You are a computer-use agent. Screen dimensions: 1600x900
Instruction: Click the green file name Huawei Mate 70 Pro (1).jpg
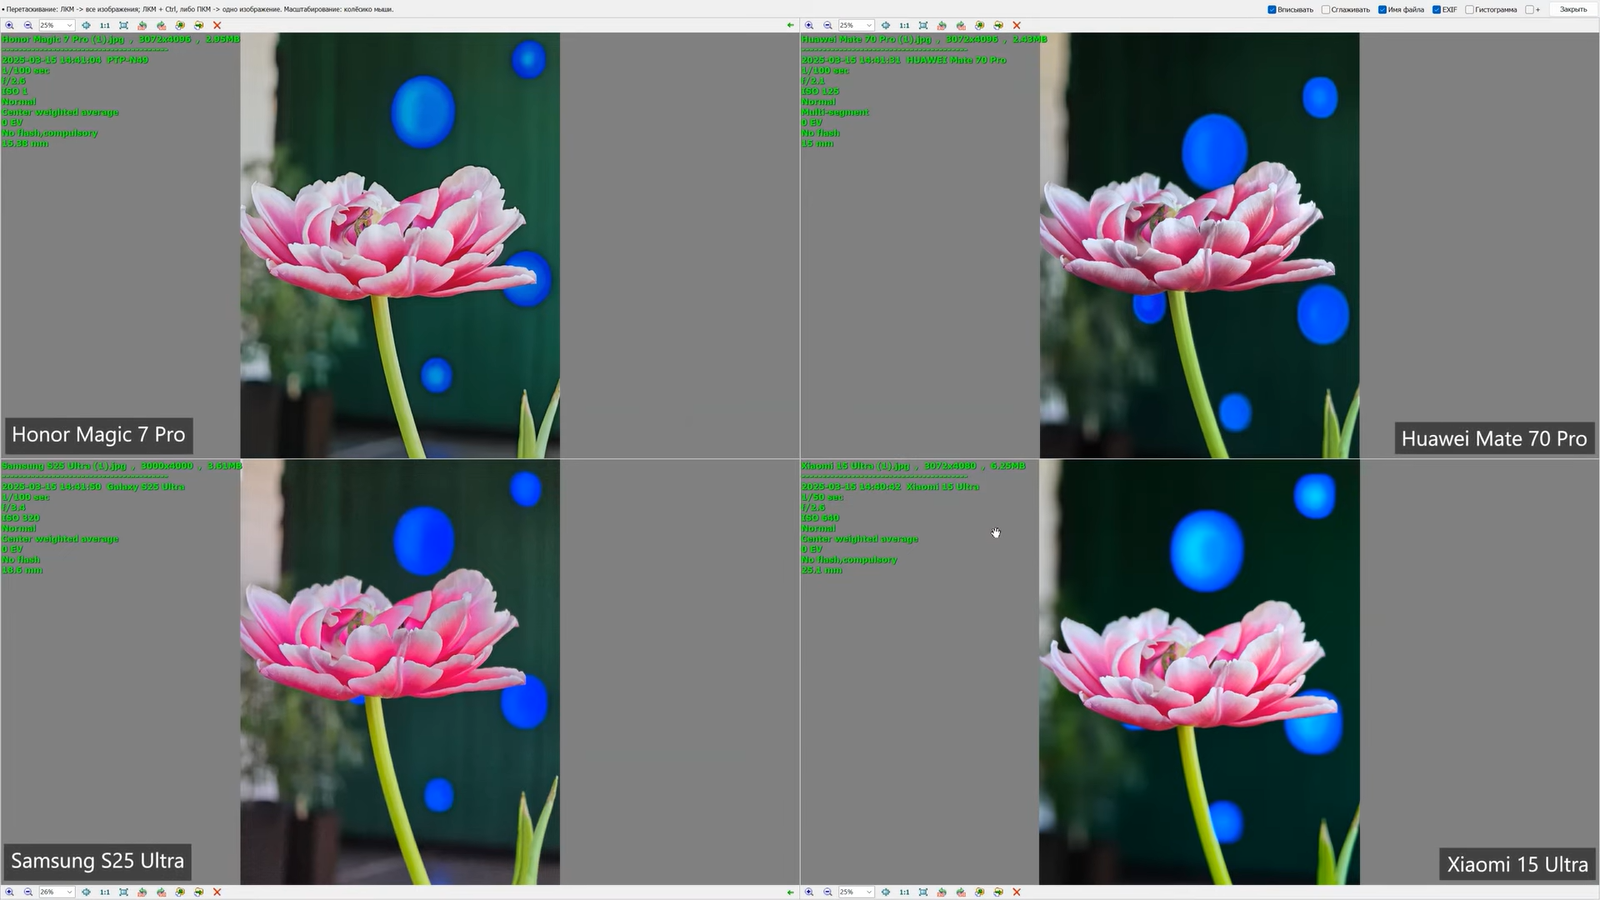866,39
